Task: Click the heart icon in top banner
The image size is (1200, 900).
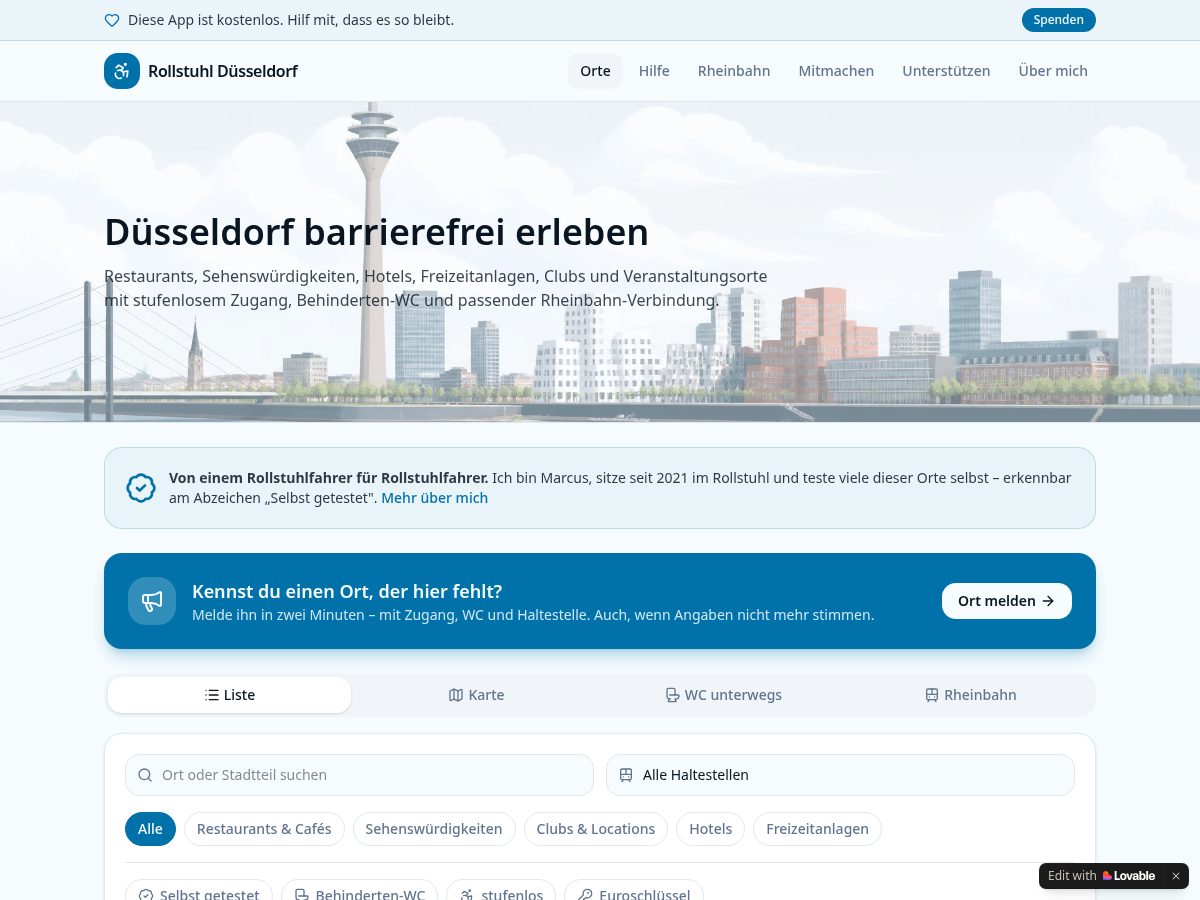Action: pyautogui.click(x=112, y=20)
